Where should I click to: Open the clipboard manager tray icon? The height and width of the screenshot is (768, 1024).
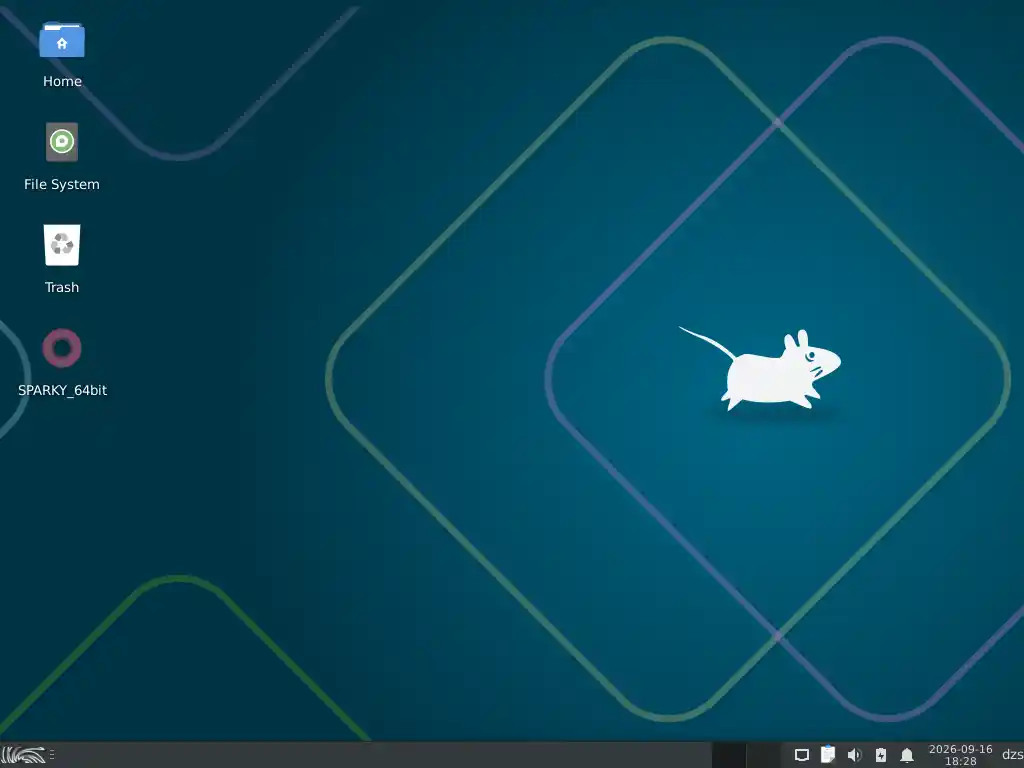click(x=828, y=755)
